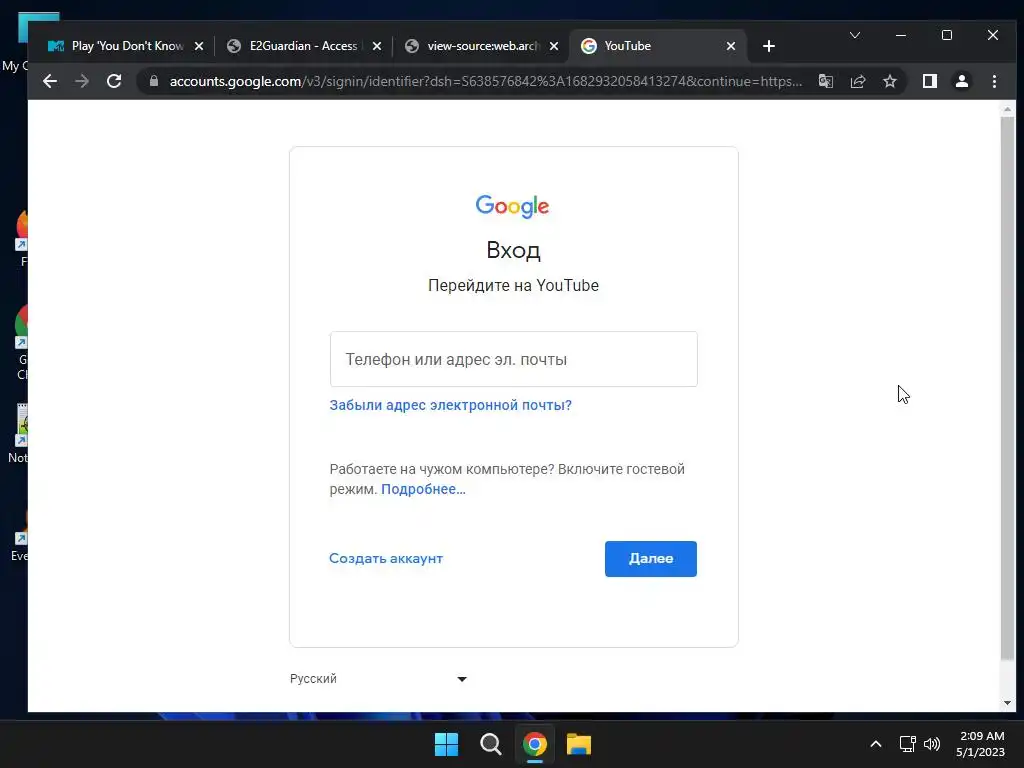Click the Chrome taskbar icon
The image size is (1024, 768).
pyautogui.click(x=534, y=744)
